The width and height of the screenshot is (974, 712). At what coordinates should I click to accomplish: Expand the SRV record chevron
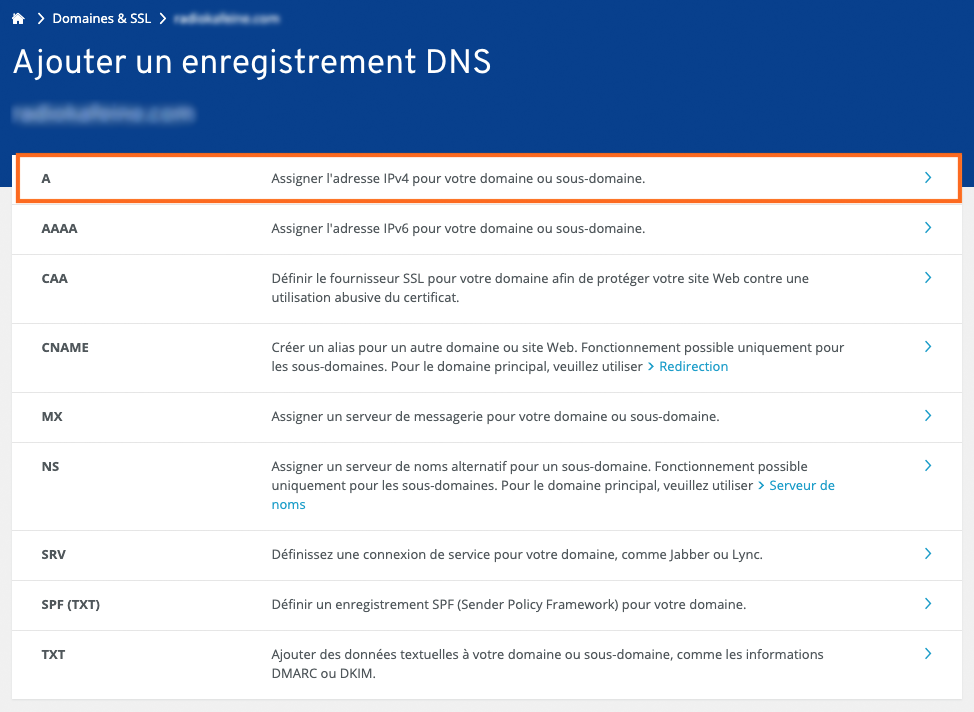tap(928, 554)
